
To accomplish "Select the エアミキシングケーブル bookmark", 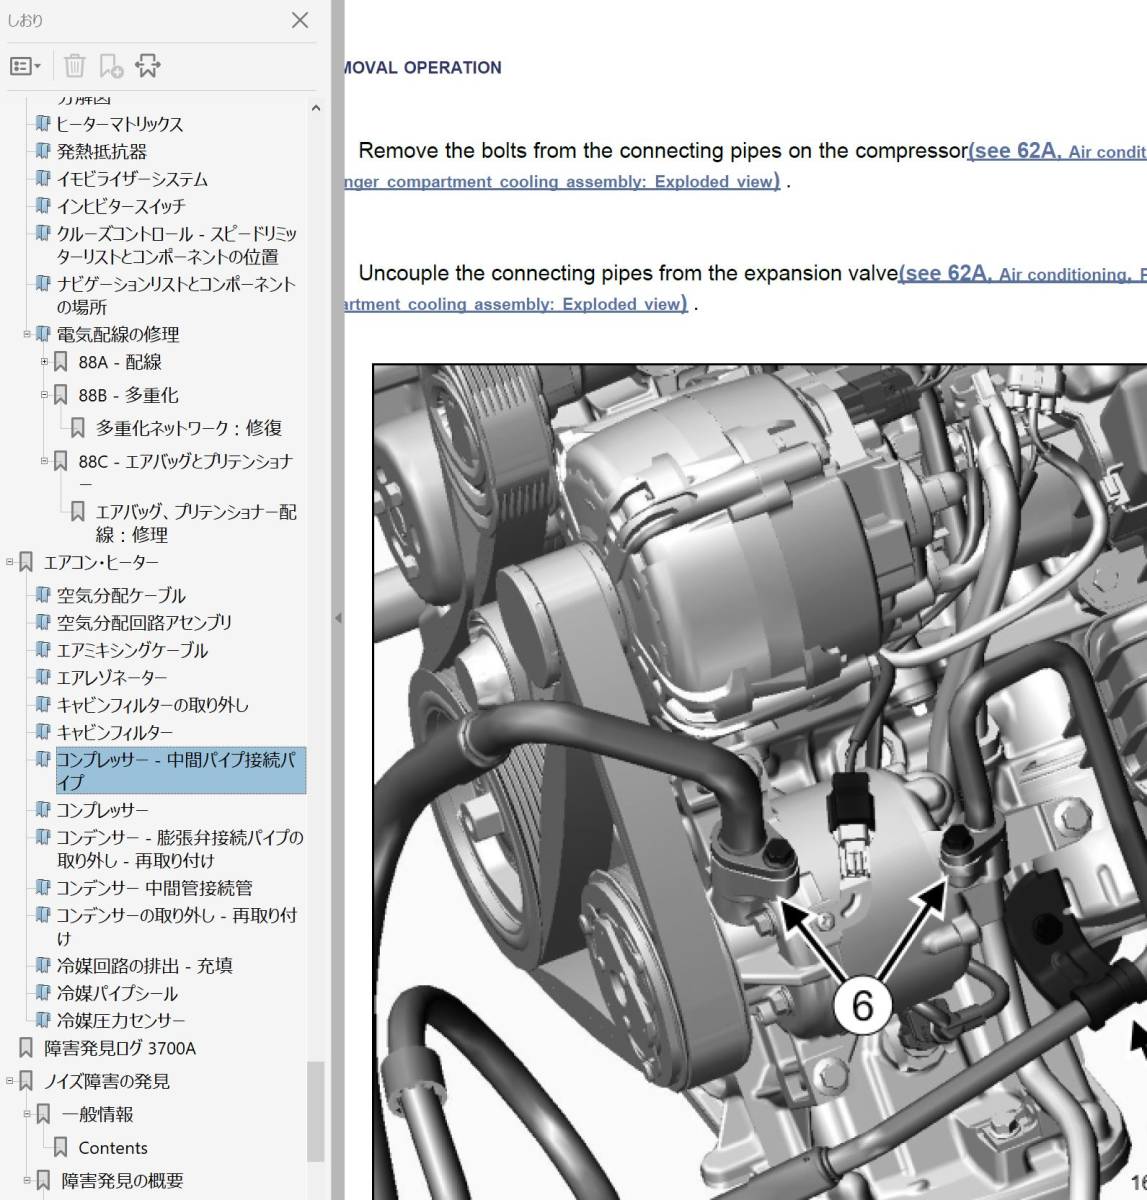I will 132,650.
